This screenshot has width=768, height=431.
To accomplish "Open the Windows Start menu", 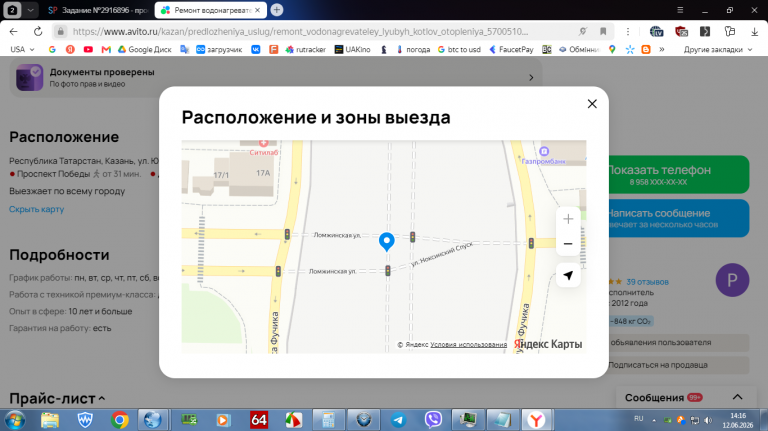I will [15, 420].
